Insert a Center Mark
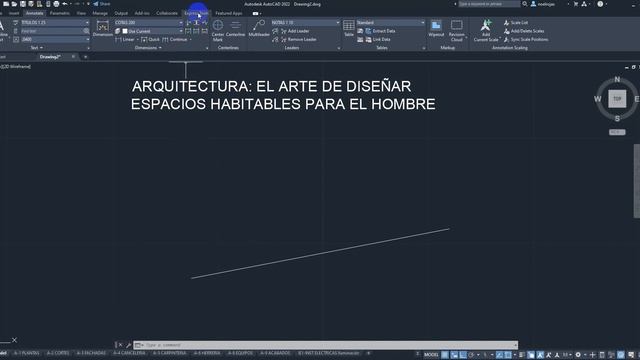The image size is (640, 360). pos(218,31)
